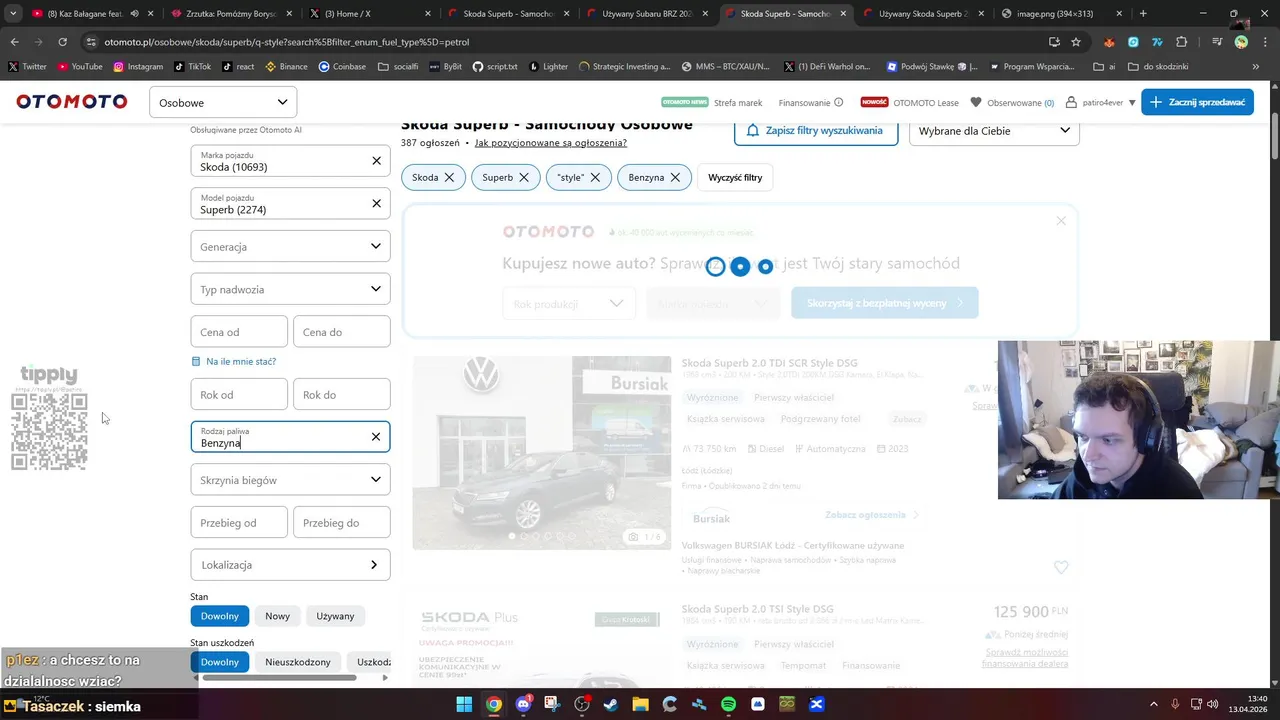Open Wybrane dla Ciebie sort dropdown
The image size is (1280, 720).
994,131
